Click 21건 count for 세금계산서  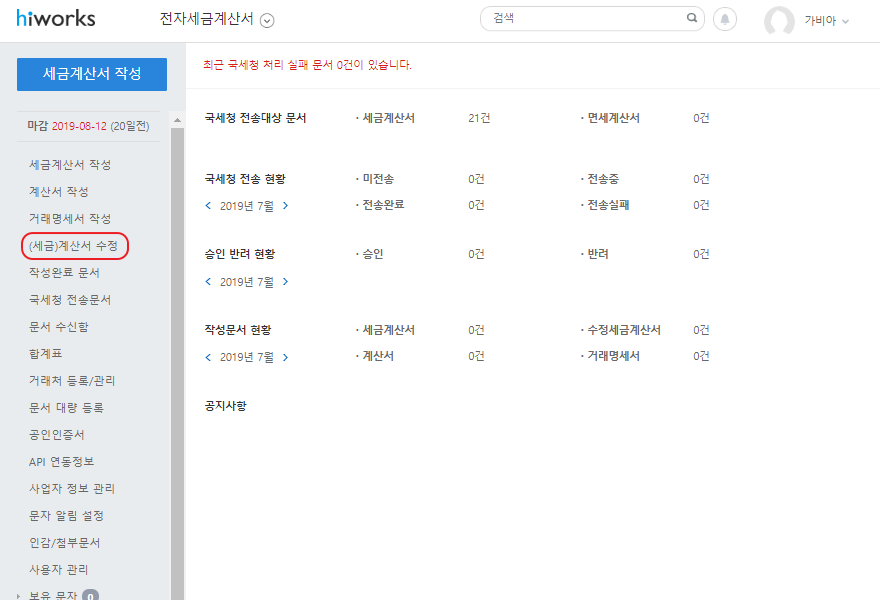pyautogui.click(x=479, y=118)
